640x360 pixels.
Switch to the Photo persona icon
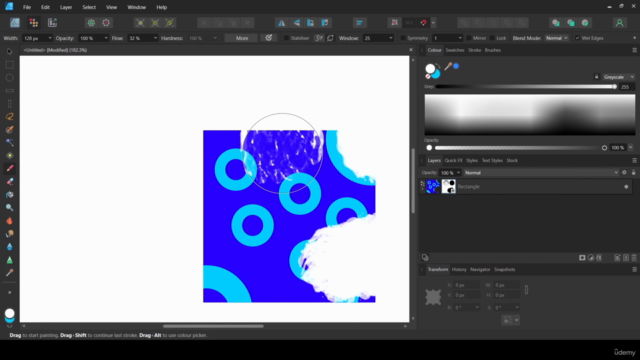point(15,23)
